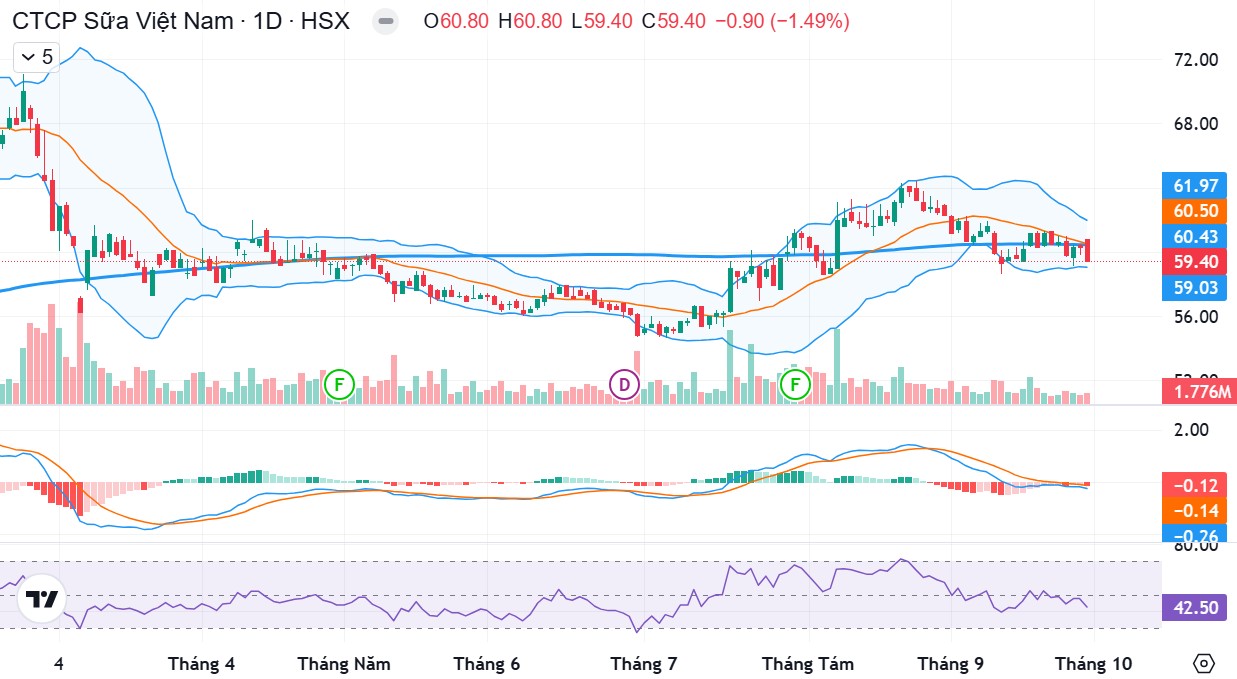Viewport: 1237px width, 679px height.
Task: Click the red −0.12 MACD histogram label
Action: (1195, 485)
